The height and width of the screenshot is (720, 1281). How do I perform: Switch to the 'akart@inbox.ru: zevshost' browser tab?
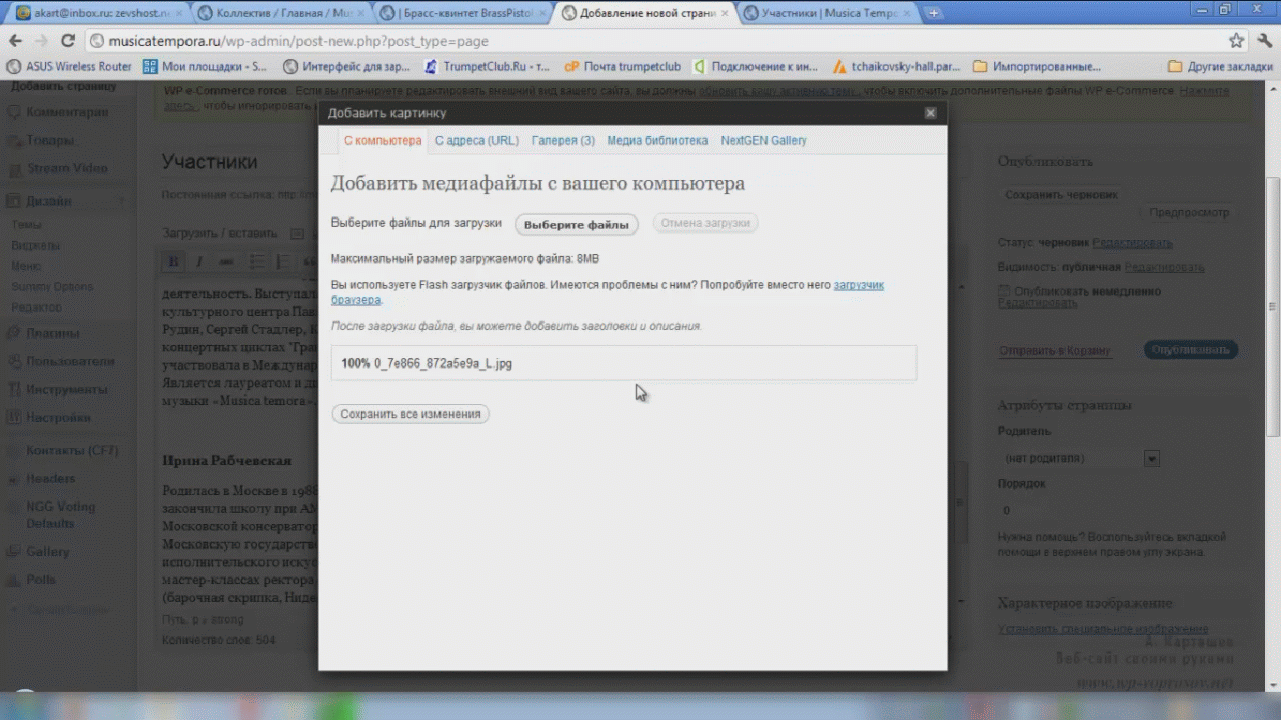click(x=96, y=13)
